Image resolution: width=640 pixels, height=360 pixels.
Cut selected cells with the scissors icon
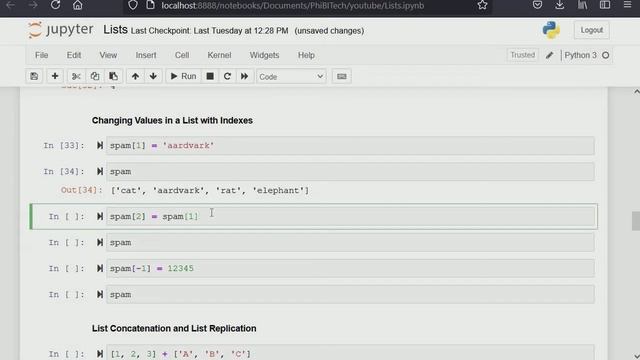[76, 76]
